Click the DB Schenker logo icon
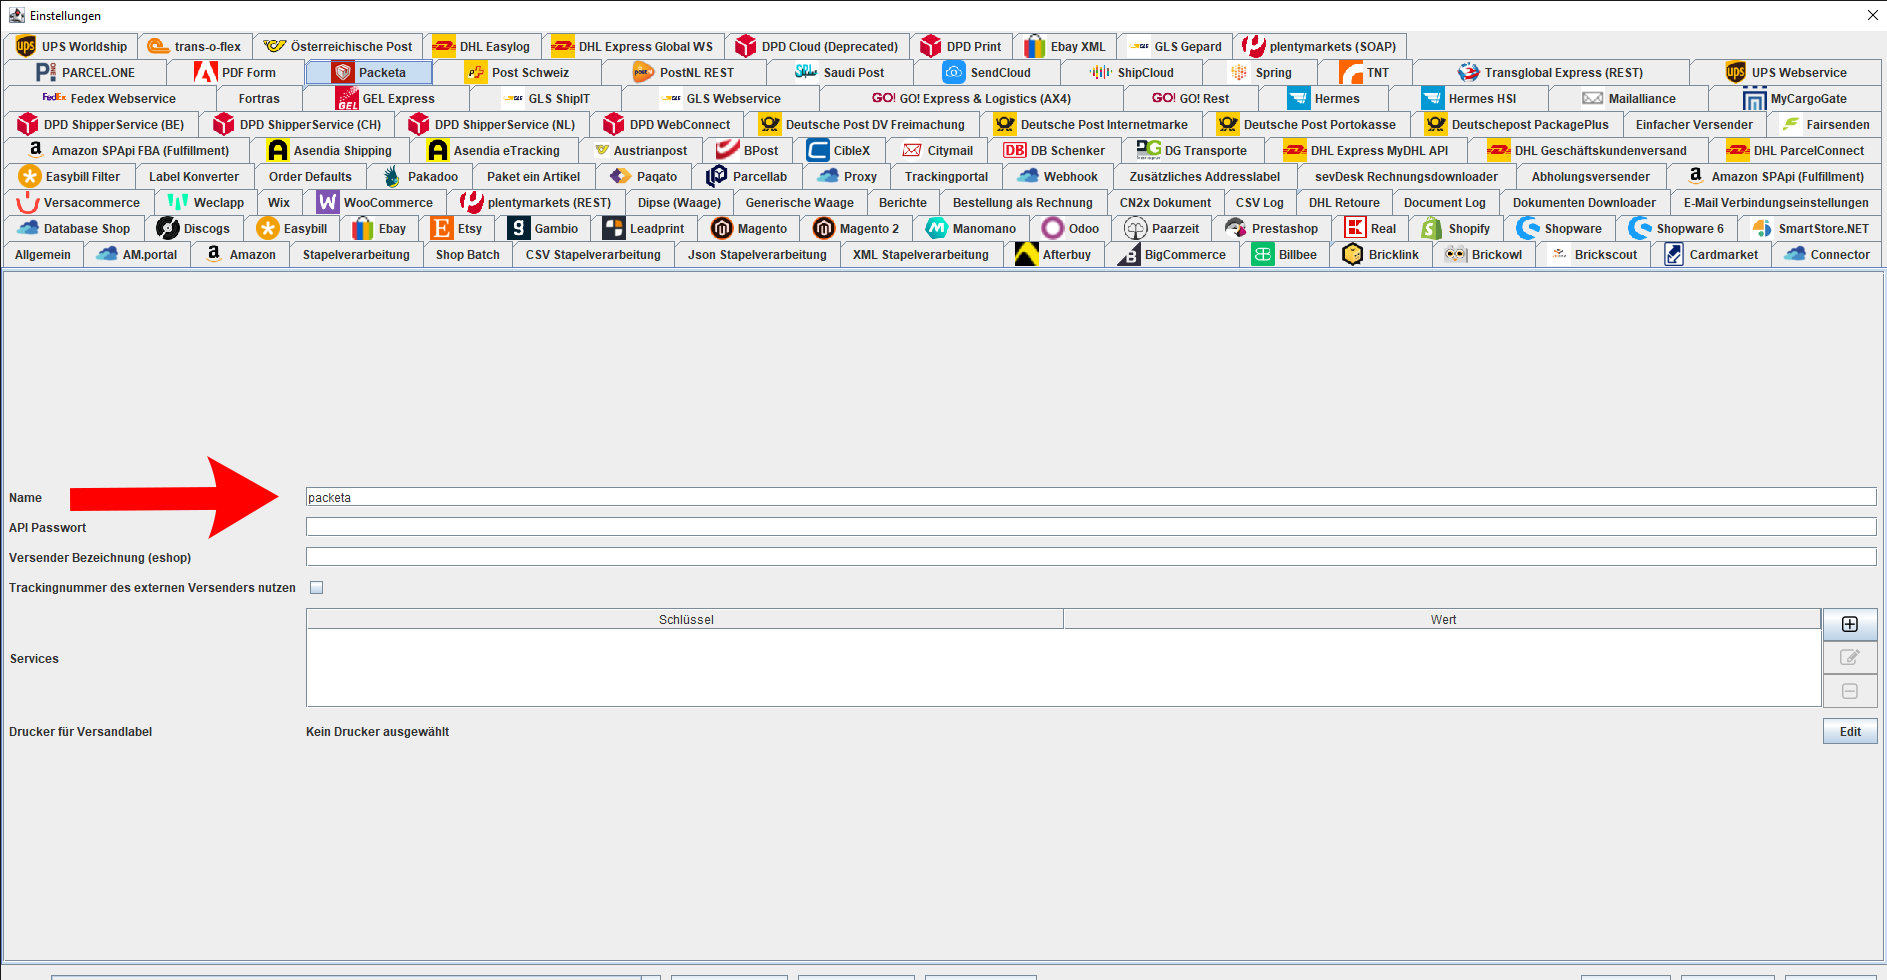This screenshot has width=1887, height=980. (1014, 150)
